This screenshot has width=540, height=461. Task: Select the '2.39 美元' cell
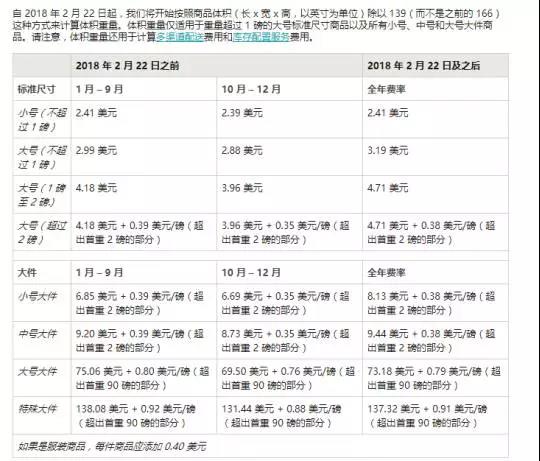(x=242, y=113)
